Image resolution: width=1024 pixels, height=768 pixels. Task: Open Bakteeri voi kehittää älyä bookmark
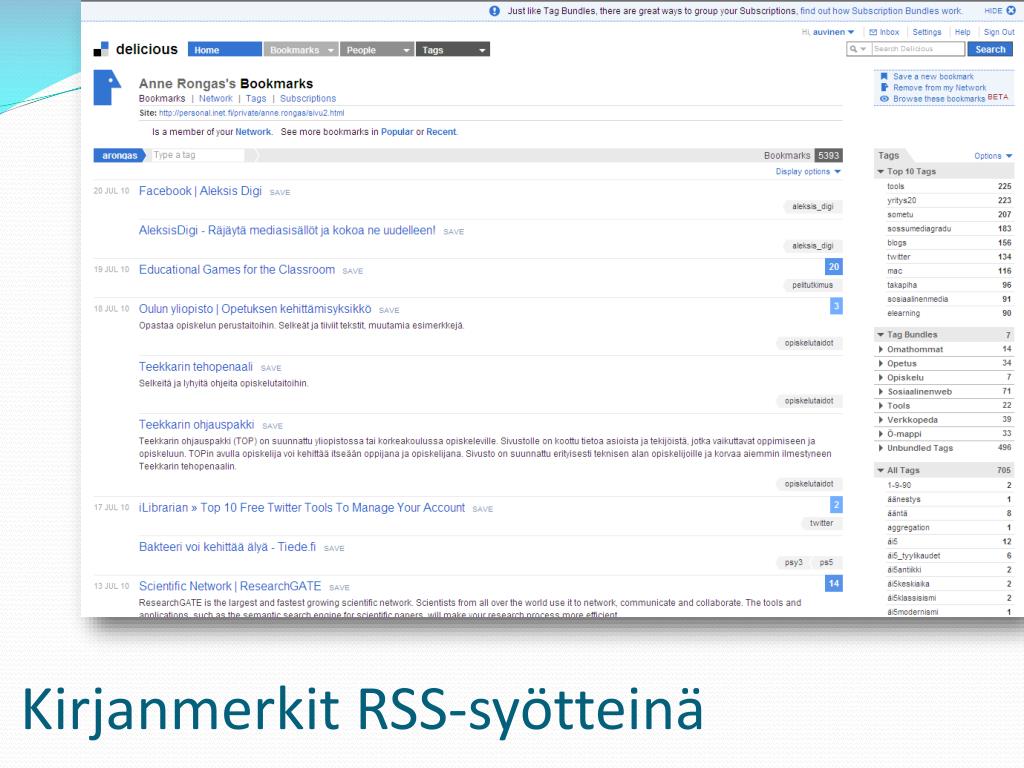click(x=227, y=547)
